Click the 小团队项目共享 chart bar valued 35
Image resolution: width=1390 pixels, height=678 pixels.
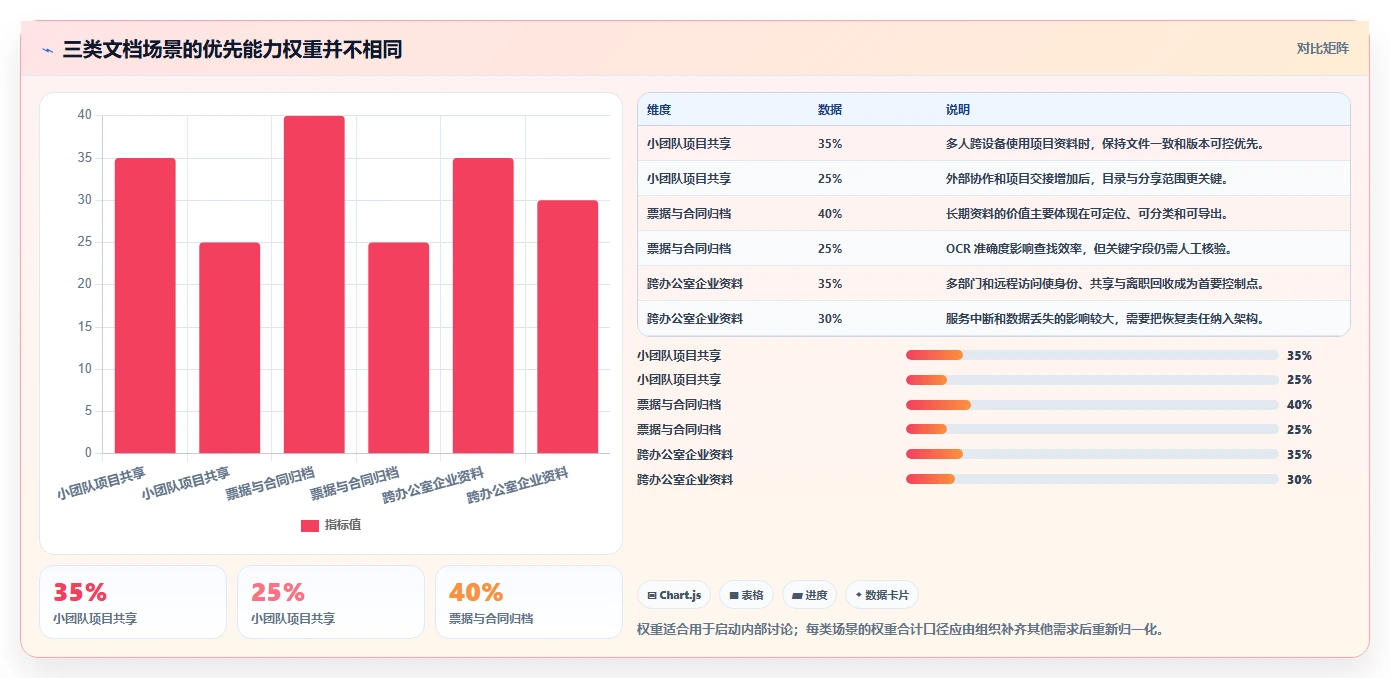click(x=145, y=306)
